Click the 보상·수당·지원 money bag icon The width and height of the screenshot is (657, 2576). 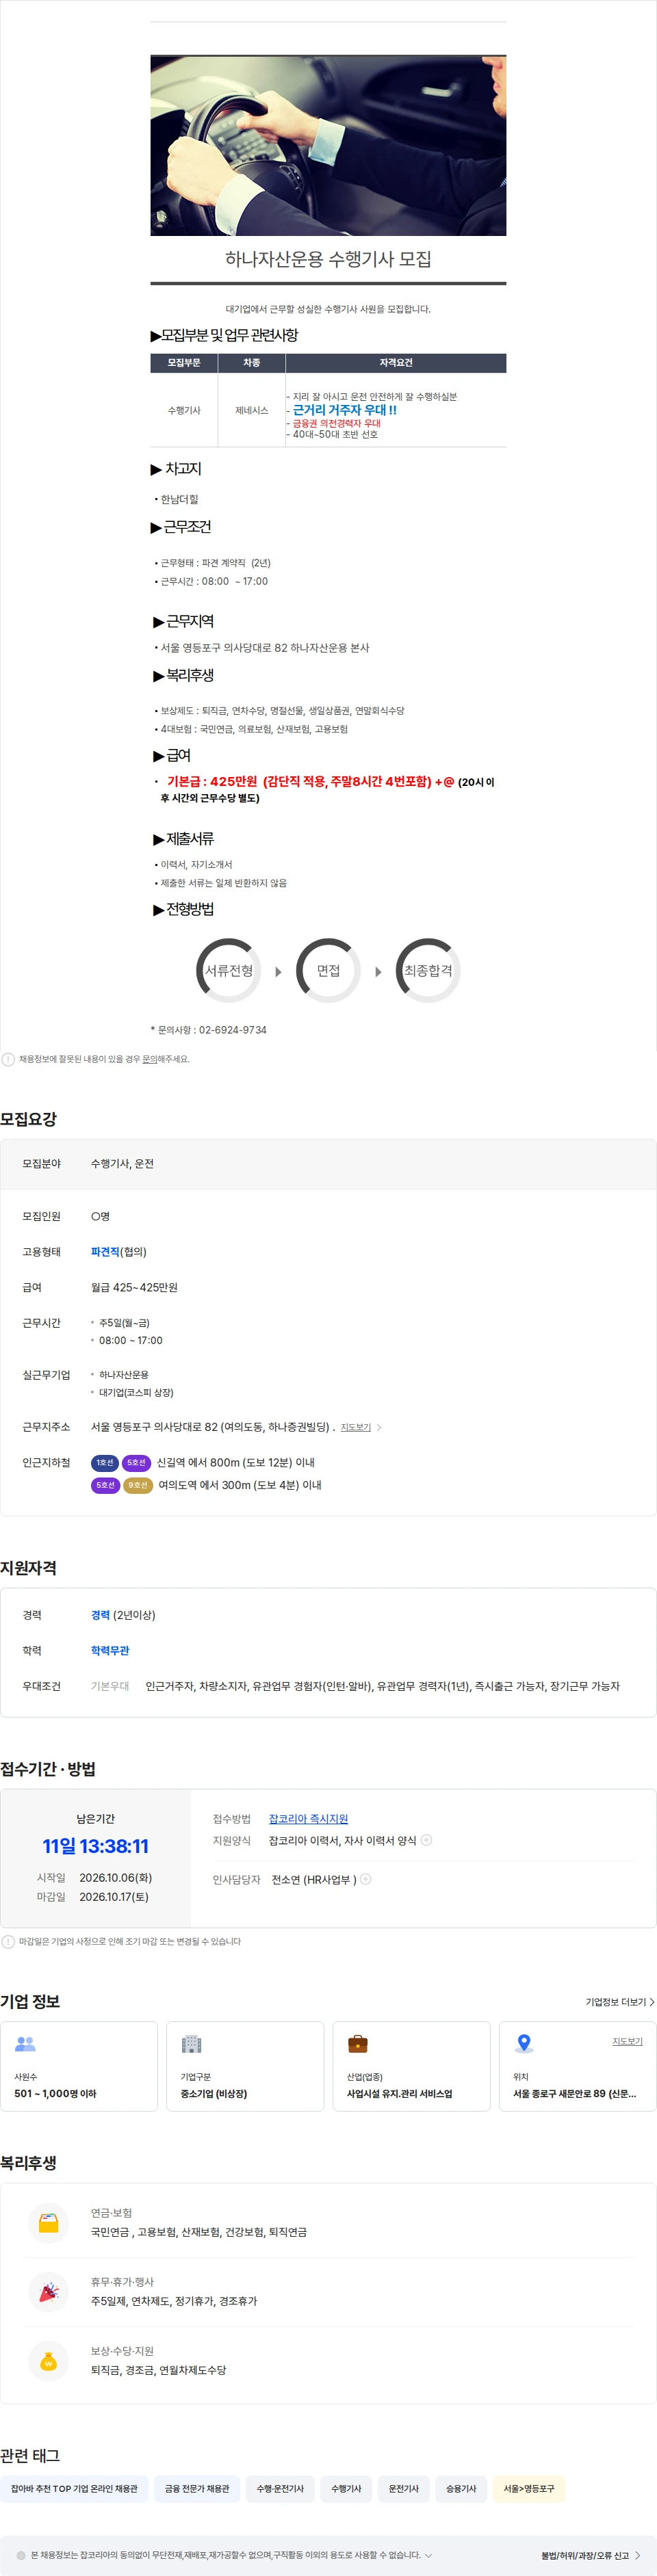click(48, 2361)
